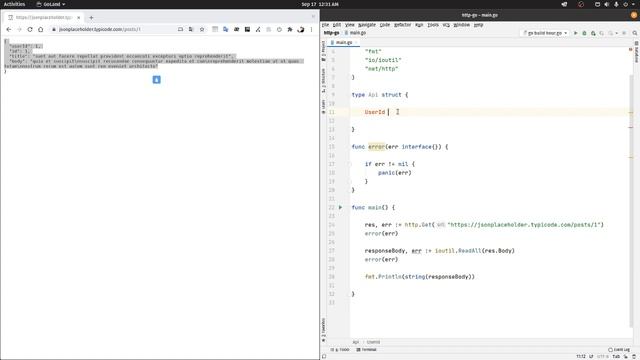Go forward in the browser
Viewport: 640px width, 360px height.
(x=19, y=29)
